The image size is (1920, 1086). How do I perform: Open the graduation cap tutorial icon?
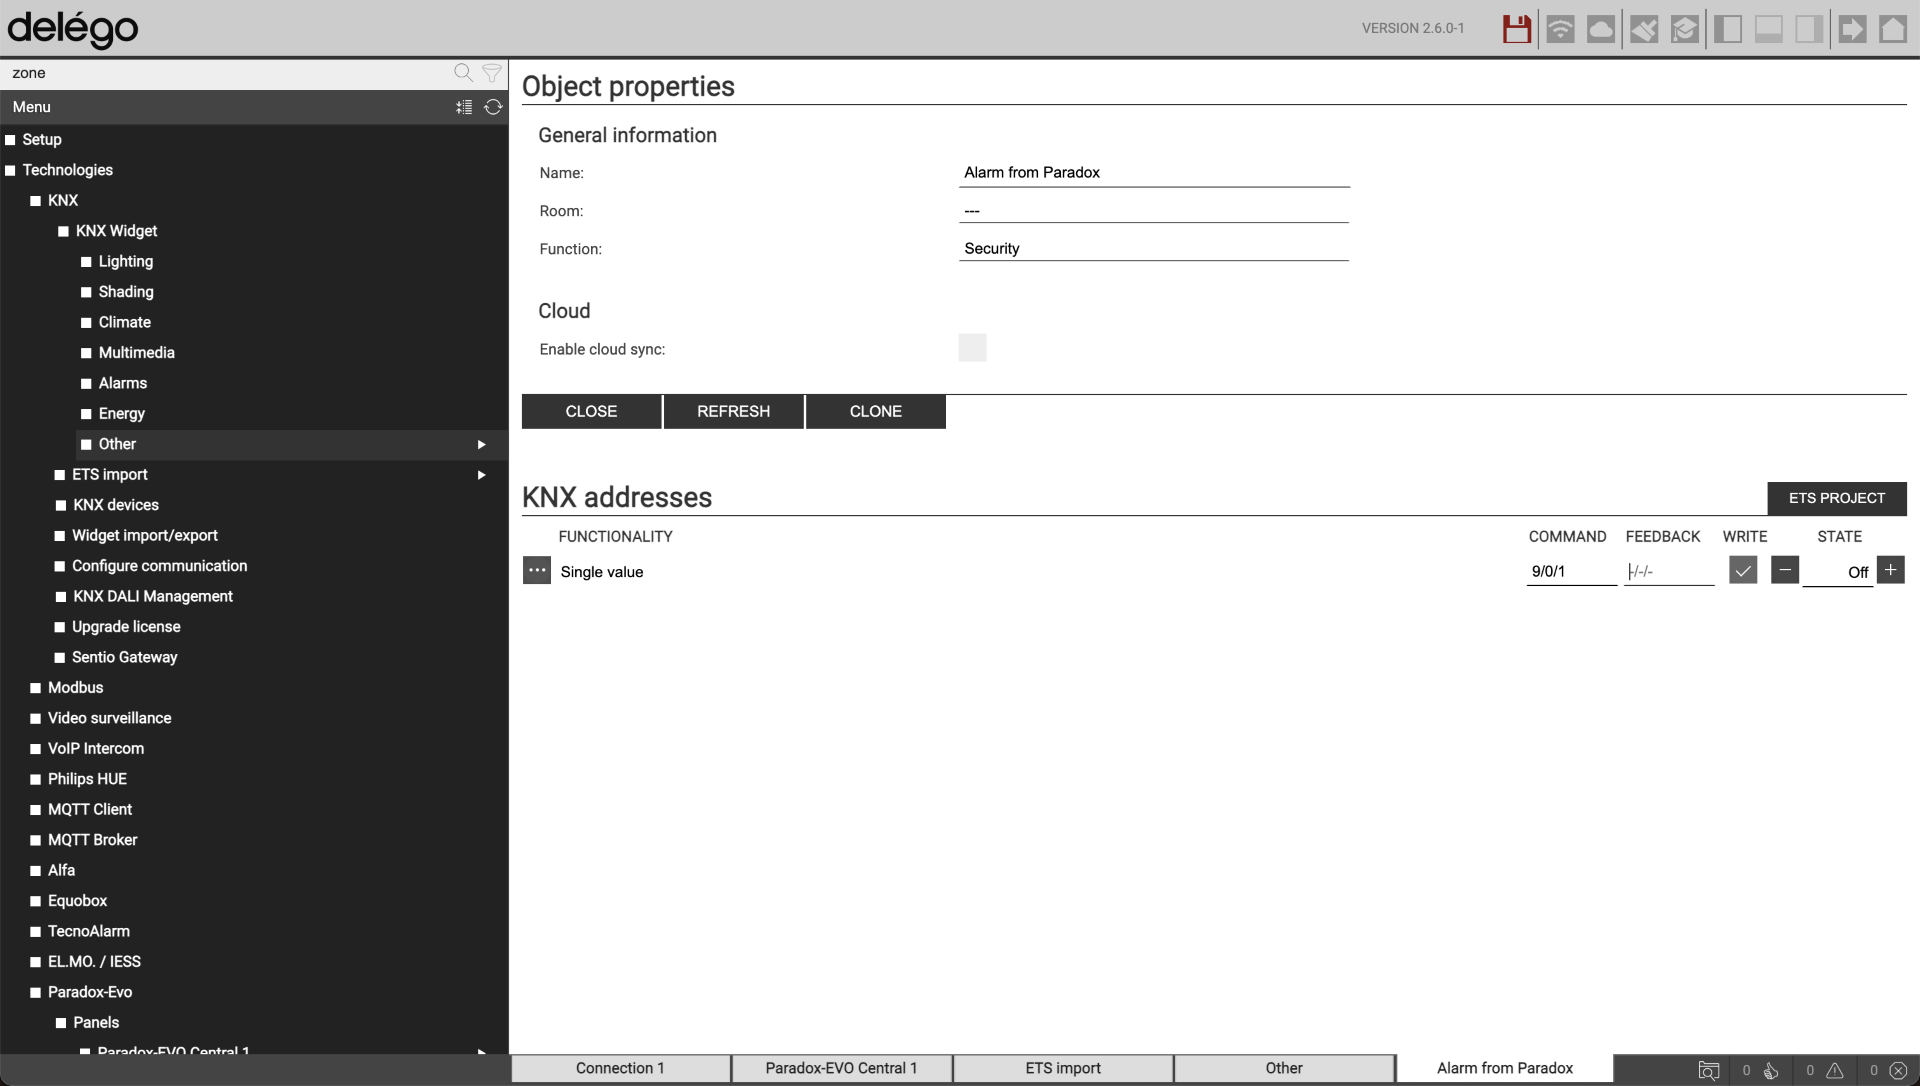[x=1685, y=29]
